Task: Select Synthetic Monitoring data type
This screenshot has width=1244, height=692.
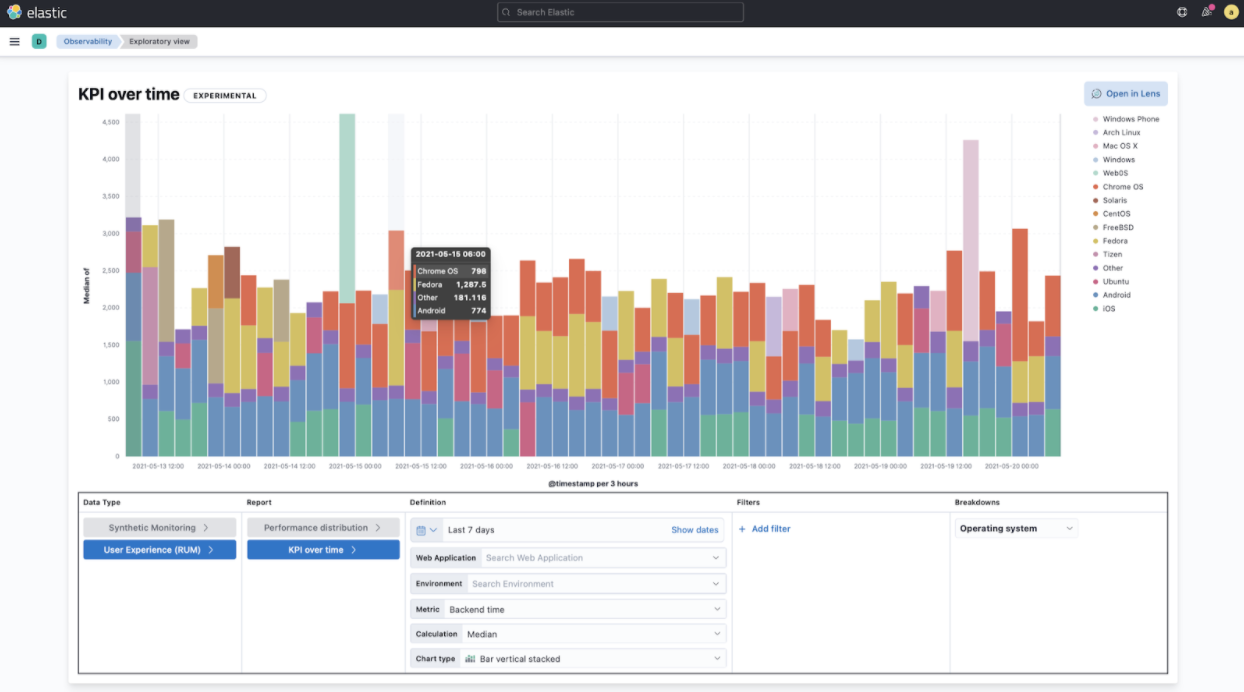Action: pos(160,527)
